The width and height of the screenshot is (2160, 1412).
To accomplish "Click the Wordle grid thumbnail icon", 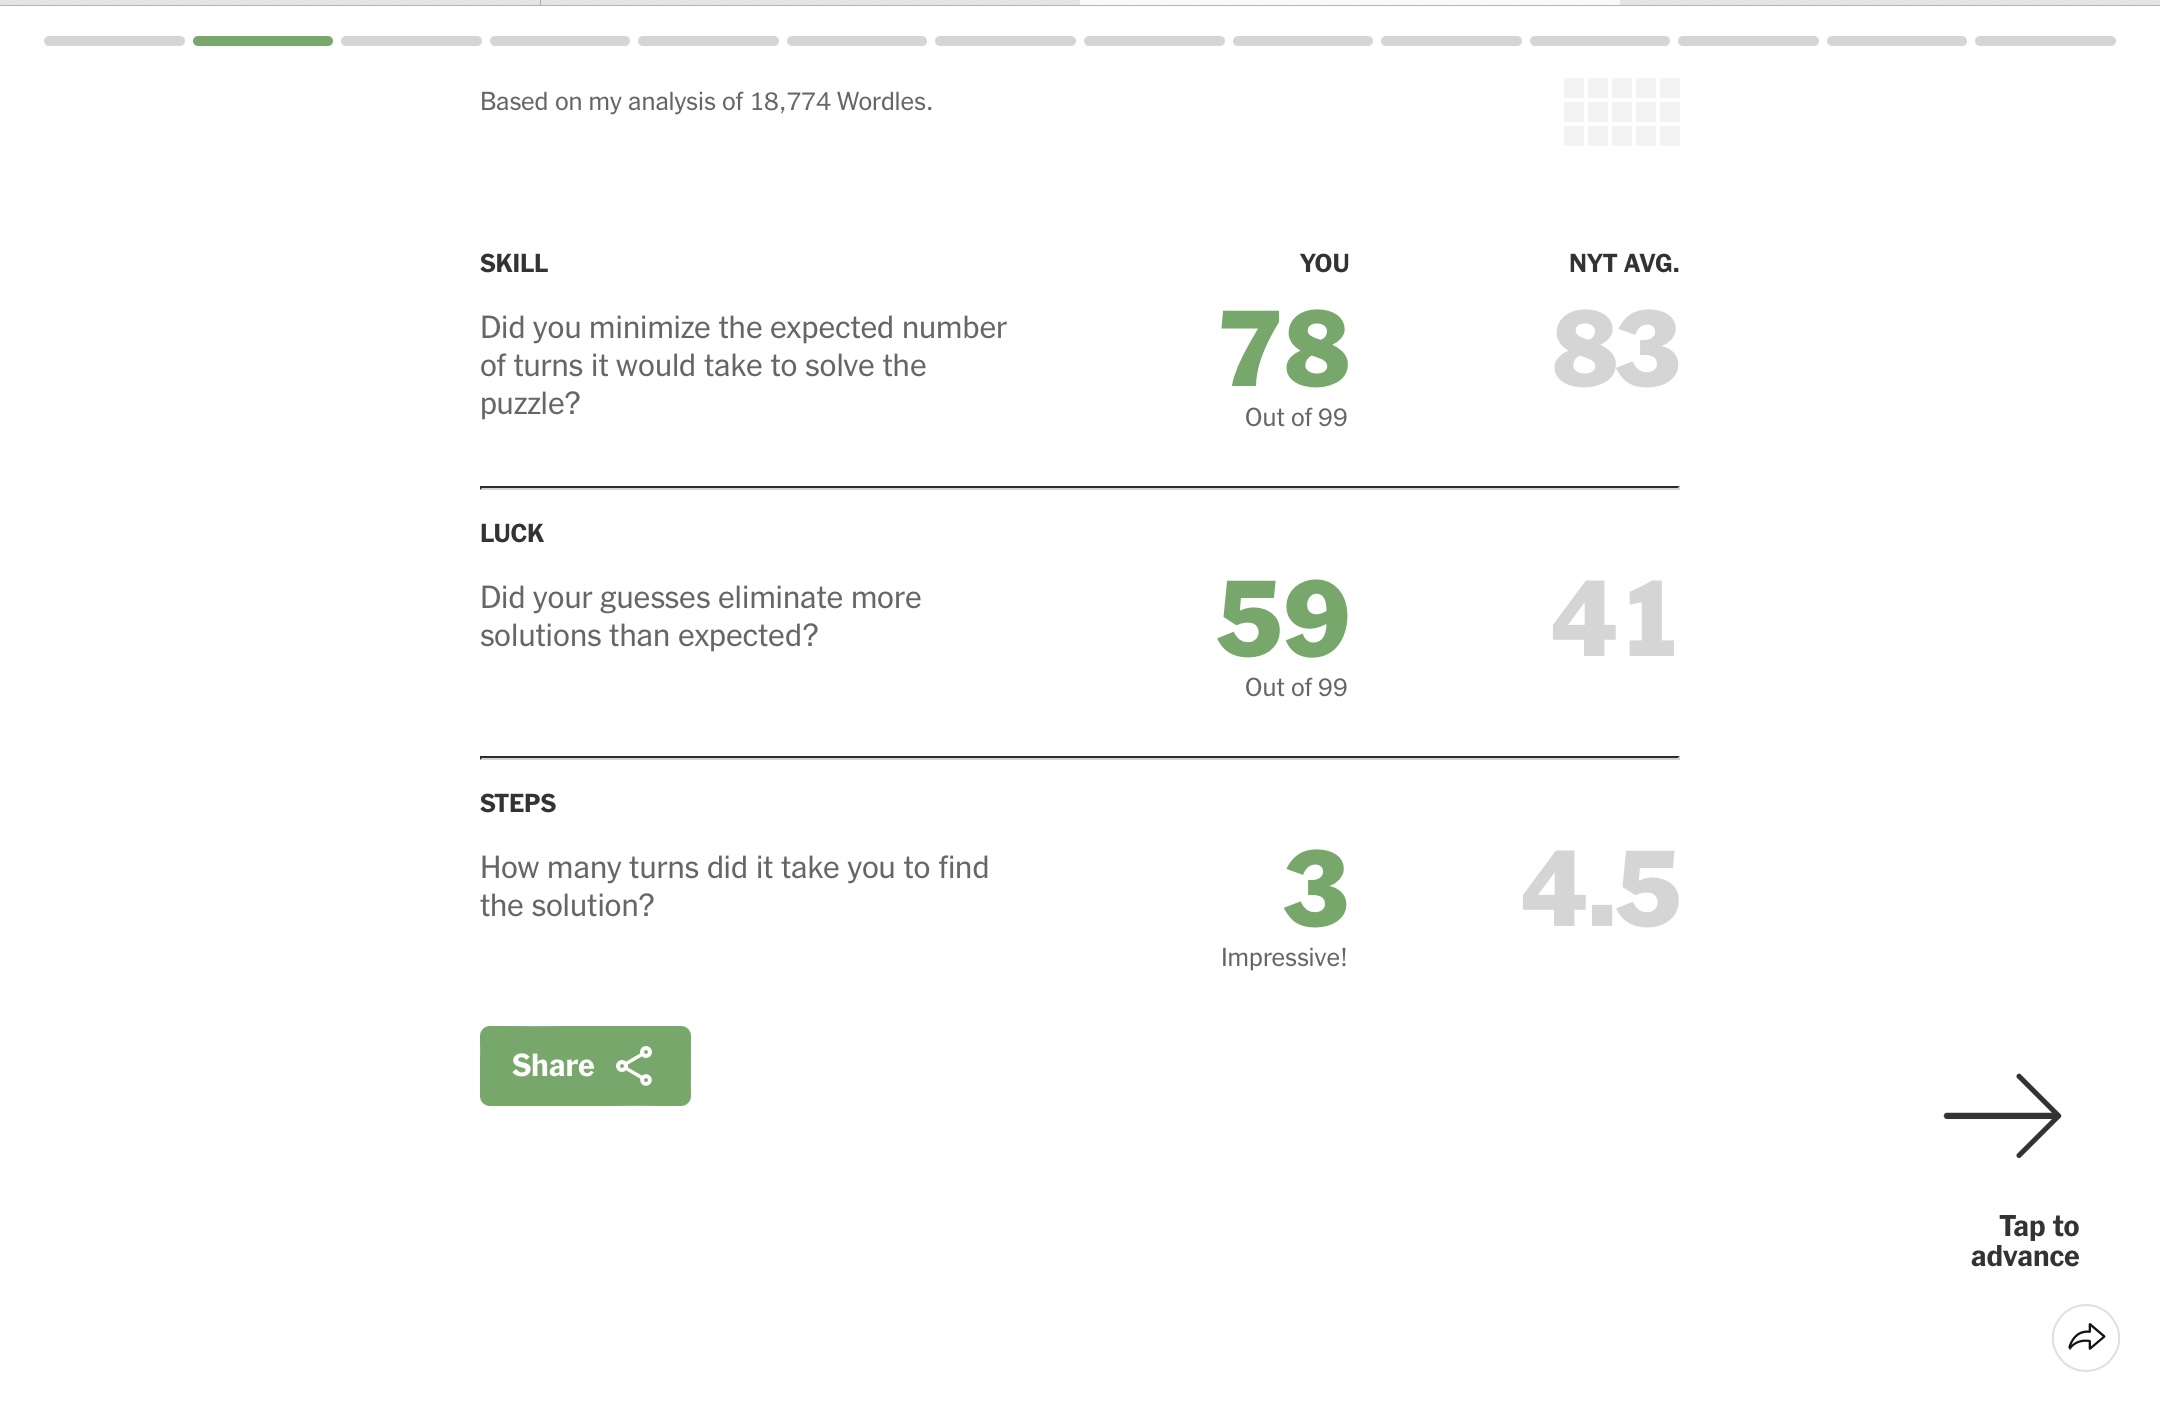I will (1622, 112).
